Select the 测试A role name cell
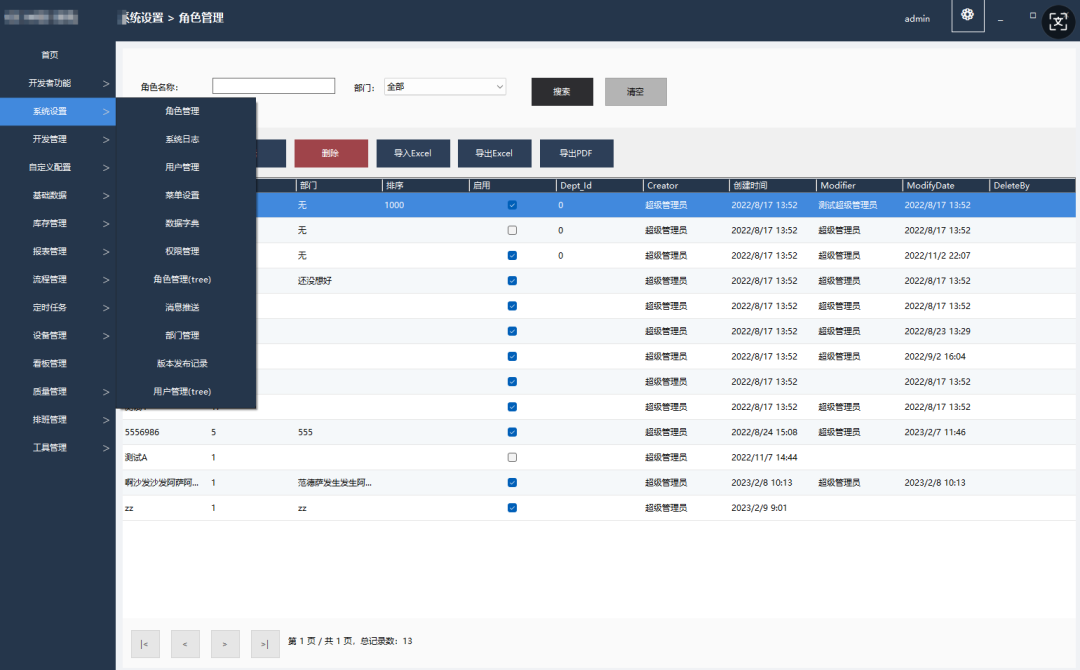Viewport: 1080px width, 670px height. 136,457
